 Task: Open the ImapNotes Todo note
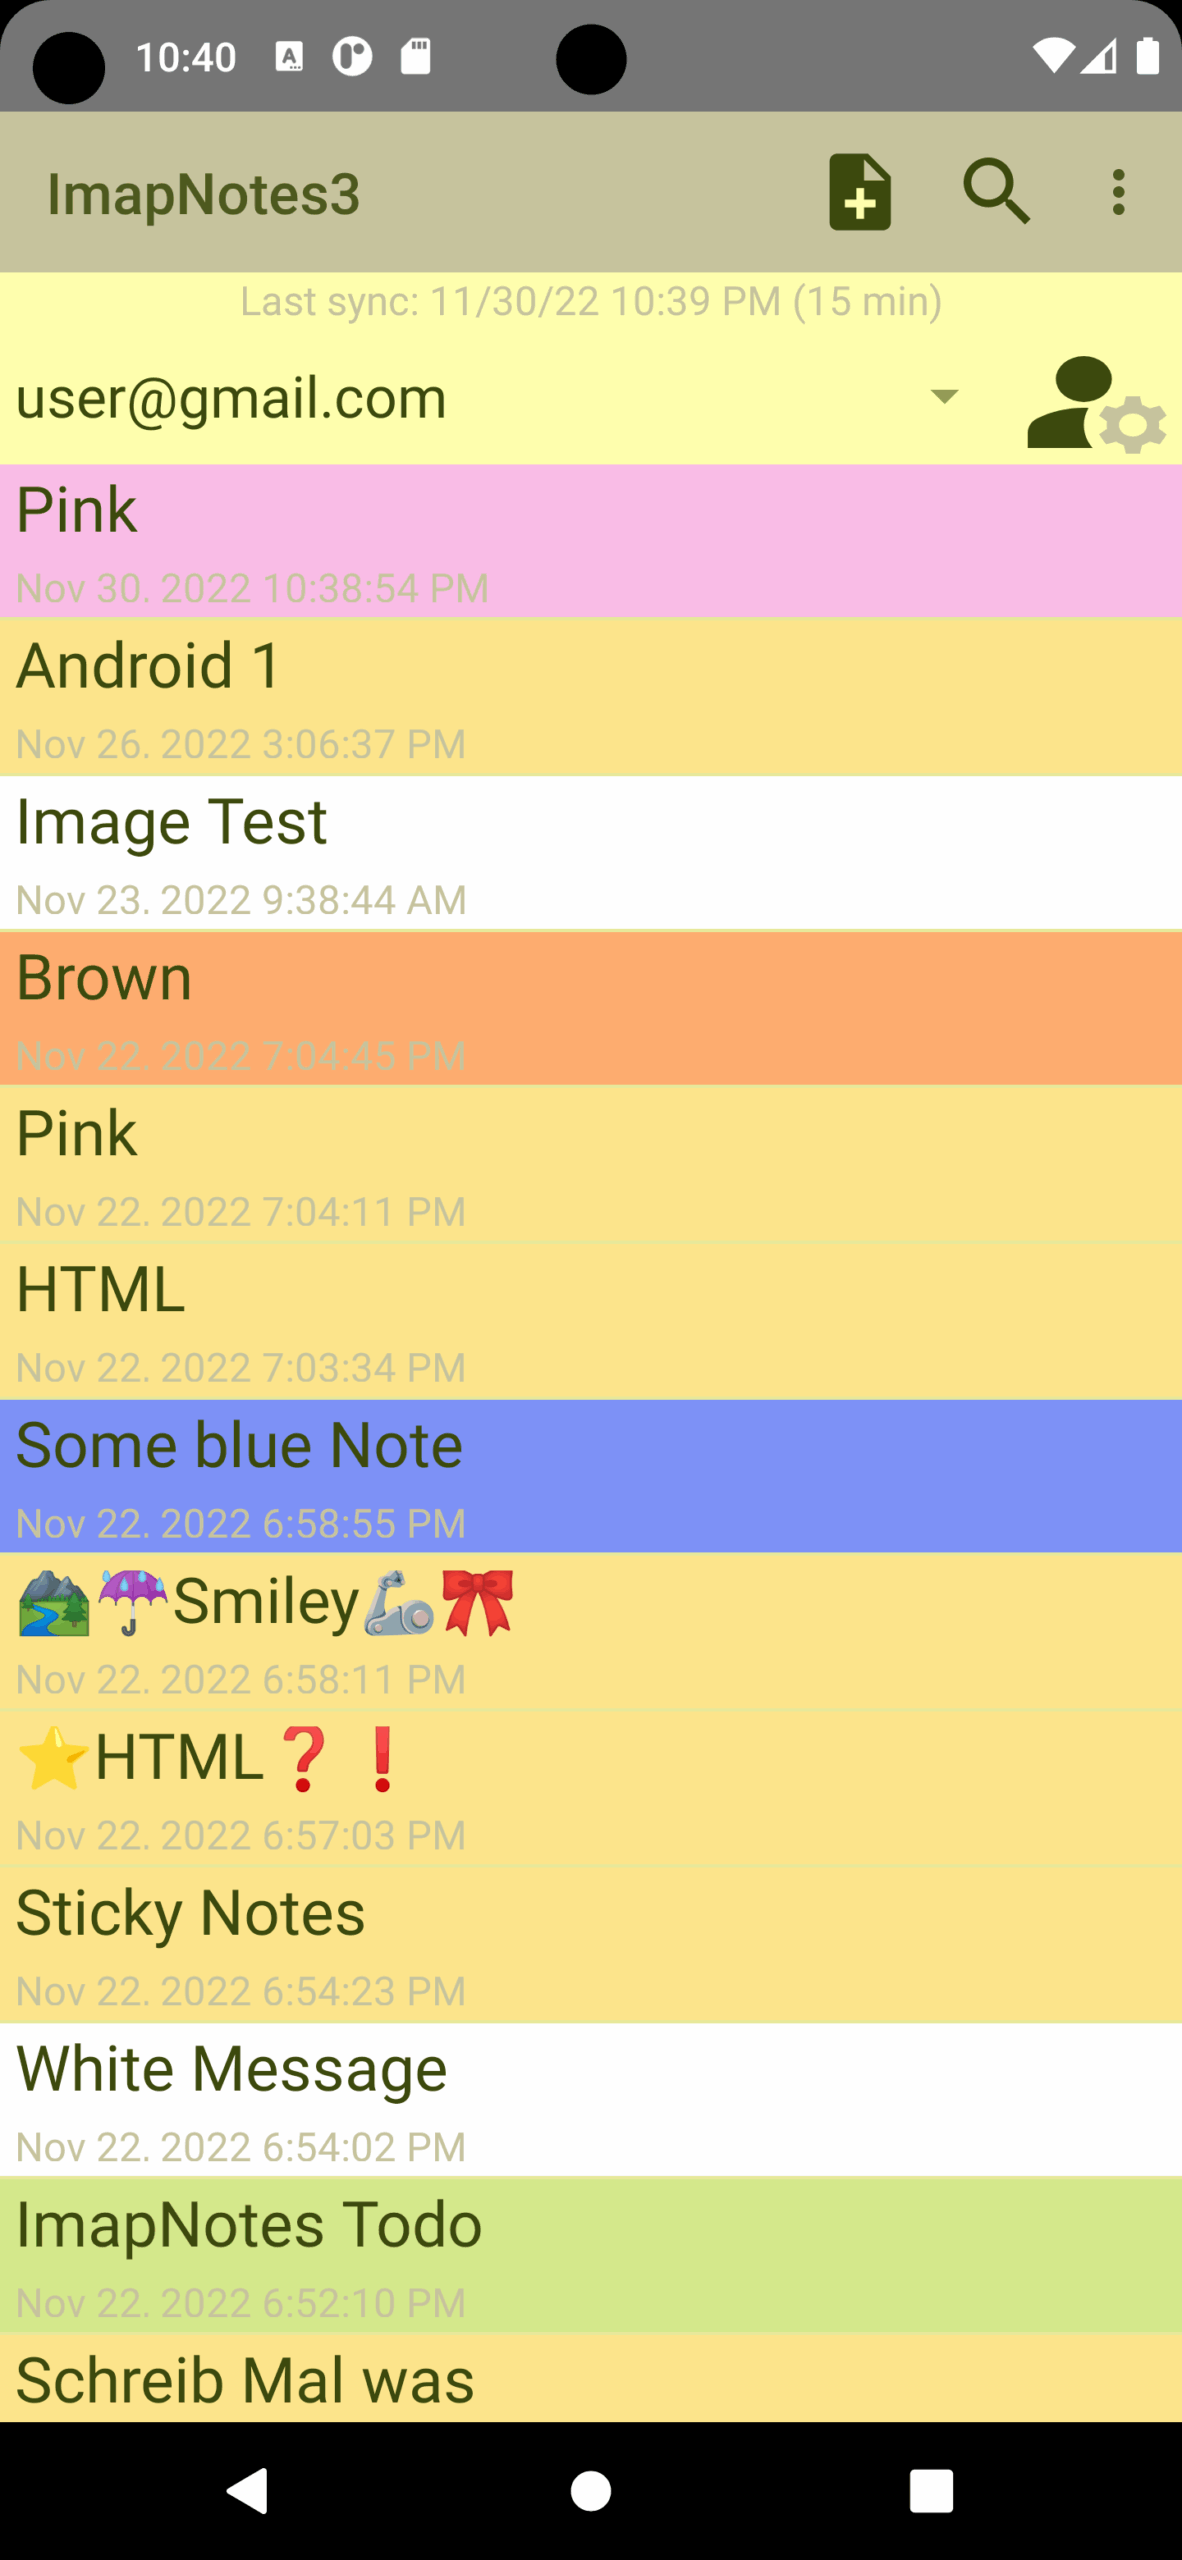click(590, 2256)
